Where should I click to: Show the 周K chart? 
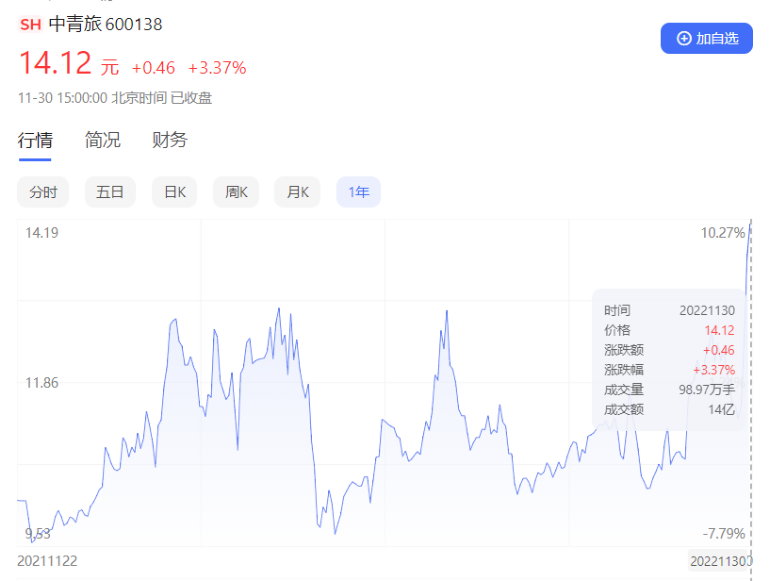[x=236, y=192]
